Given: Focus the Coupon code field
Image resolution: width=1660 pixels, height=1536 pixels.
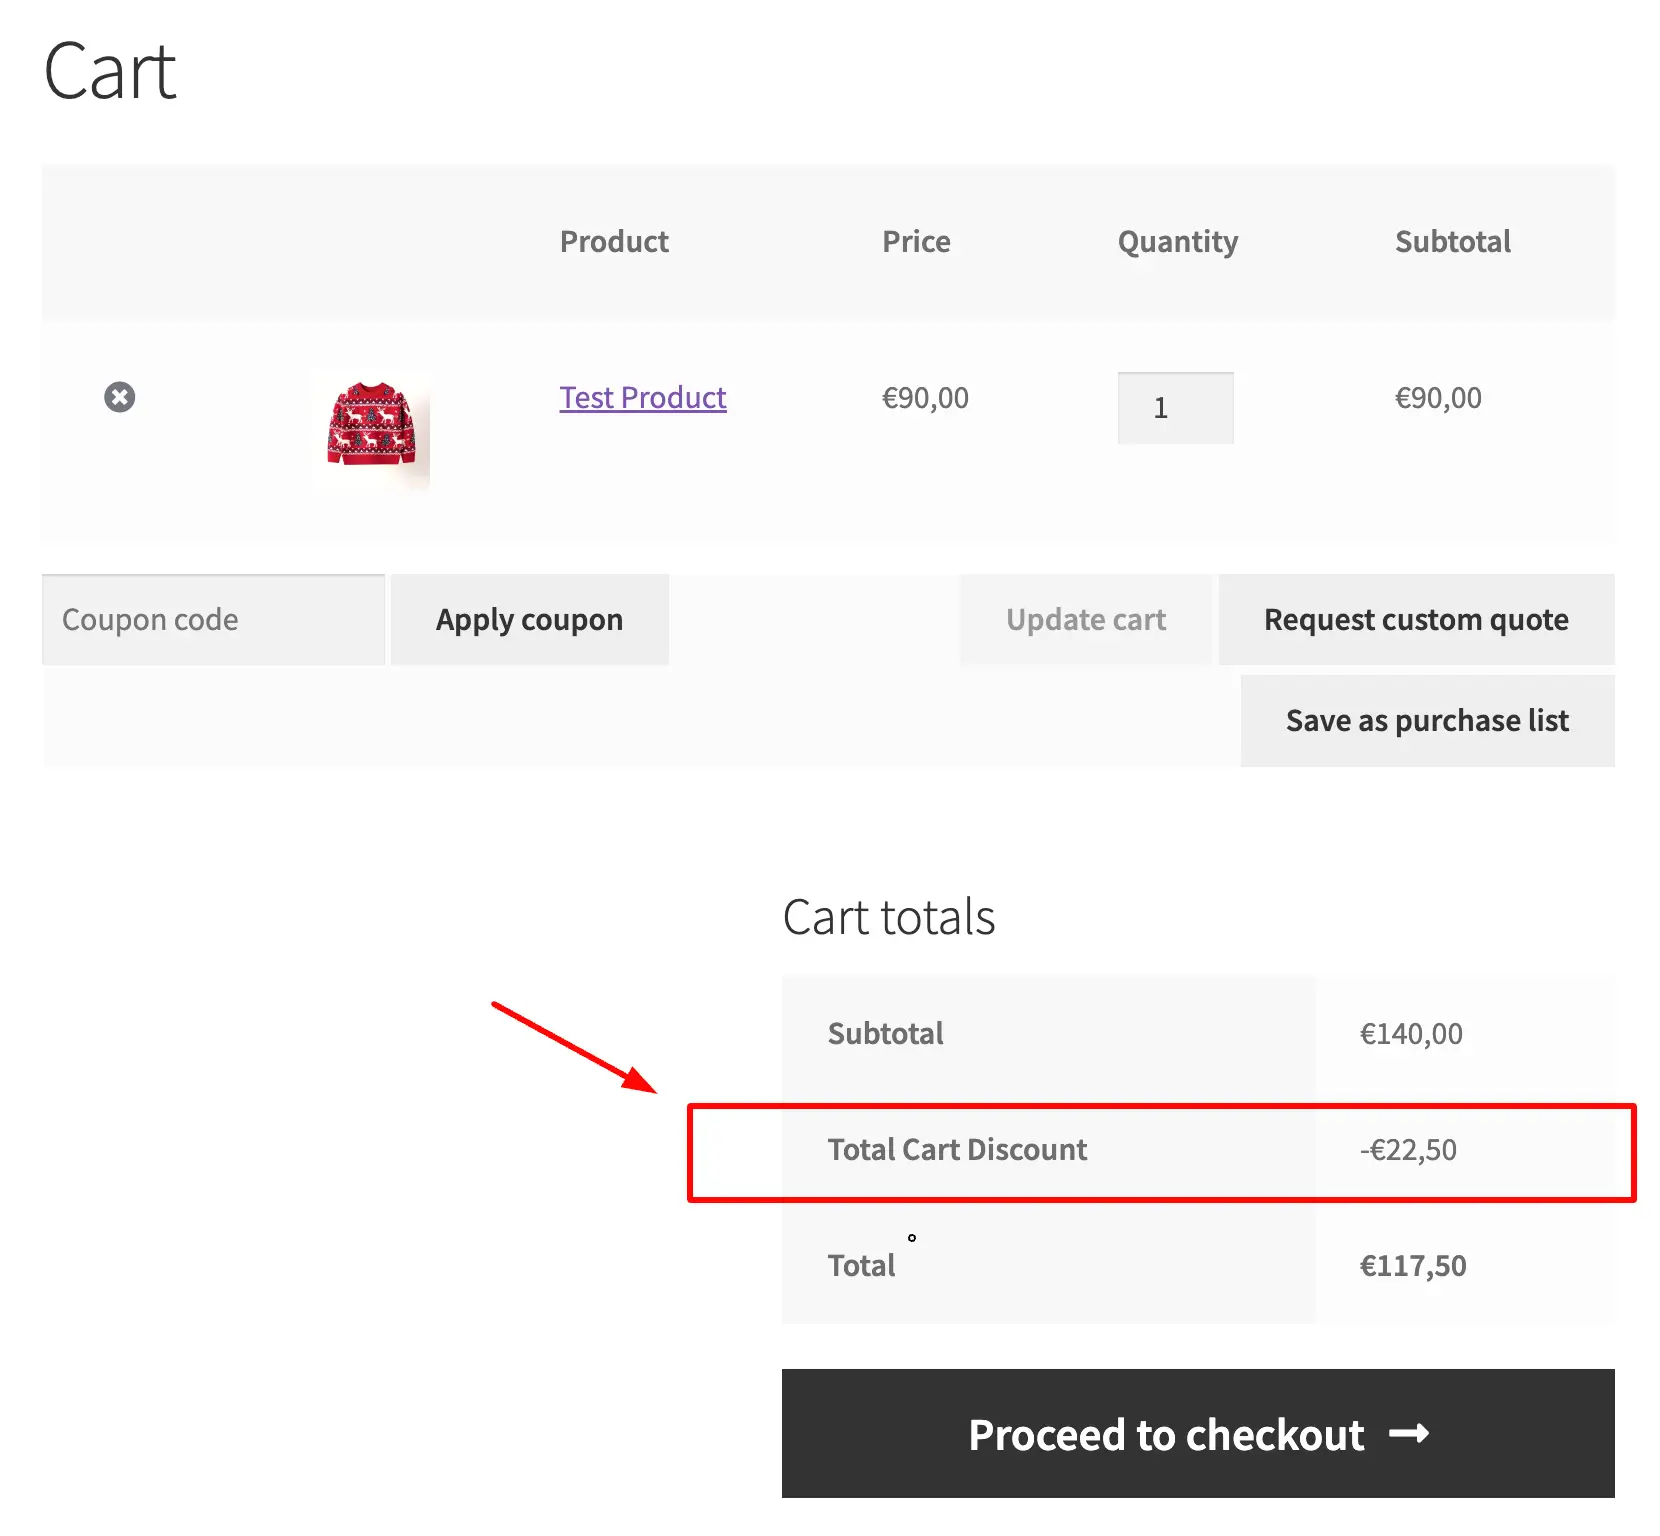Looking at the screenshot, I should pos(213,620).
